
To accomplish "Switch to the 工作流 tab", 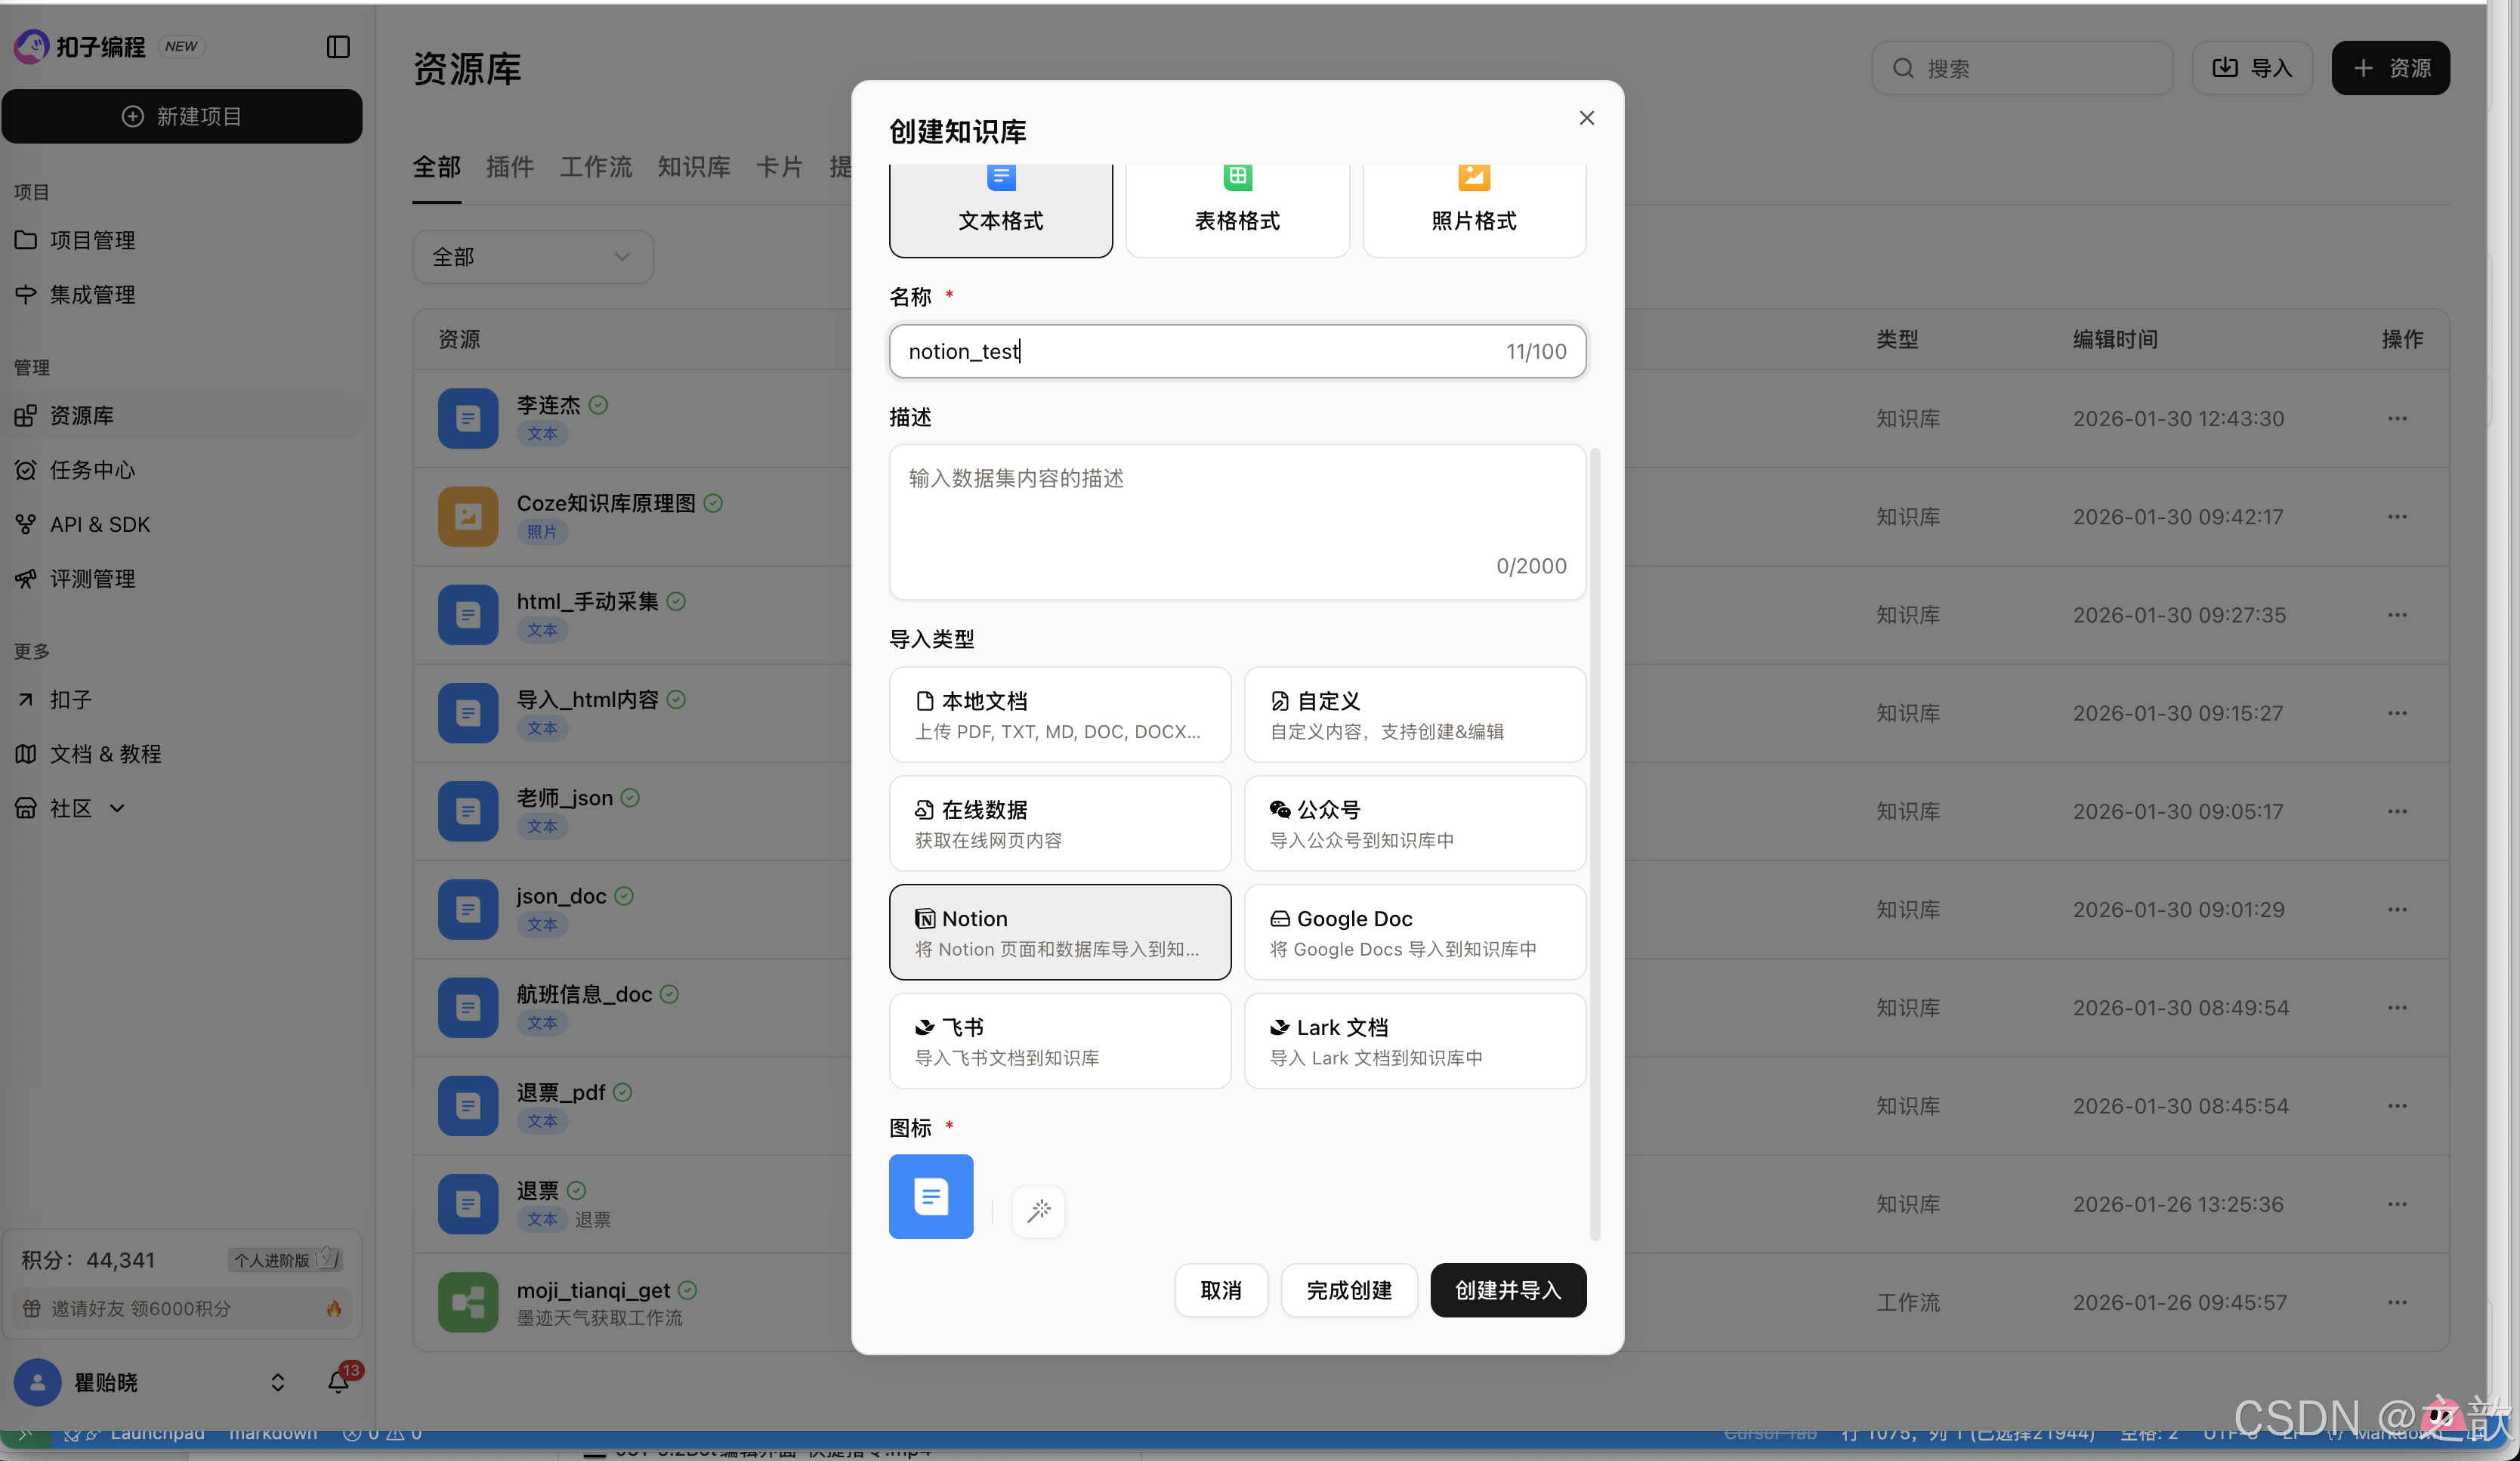I will tap(596, 167).
